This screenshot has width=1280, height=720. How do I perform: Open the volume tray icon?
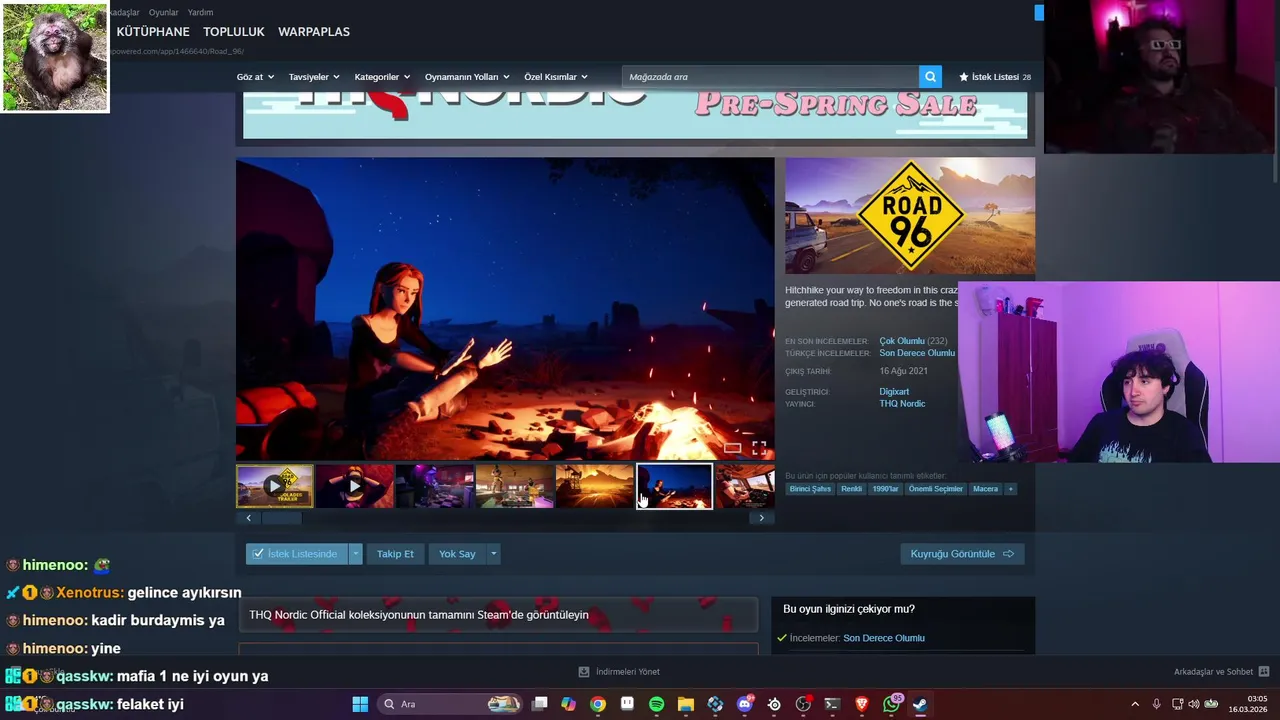click(x=1193, y=704)
